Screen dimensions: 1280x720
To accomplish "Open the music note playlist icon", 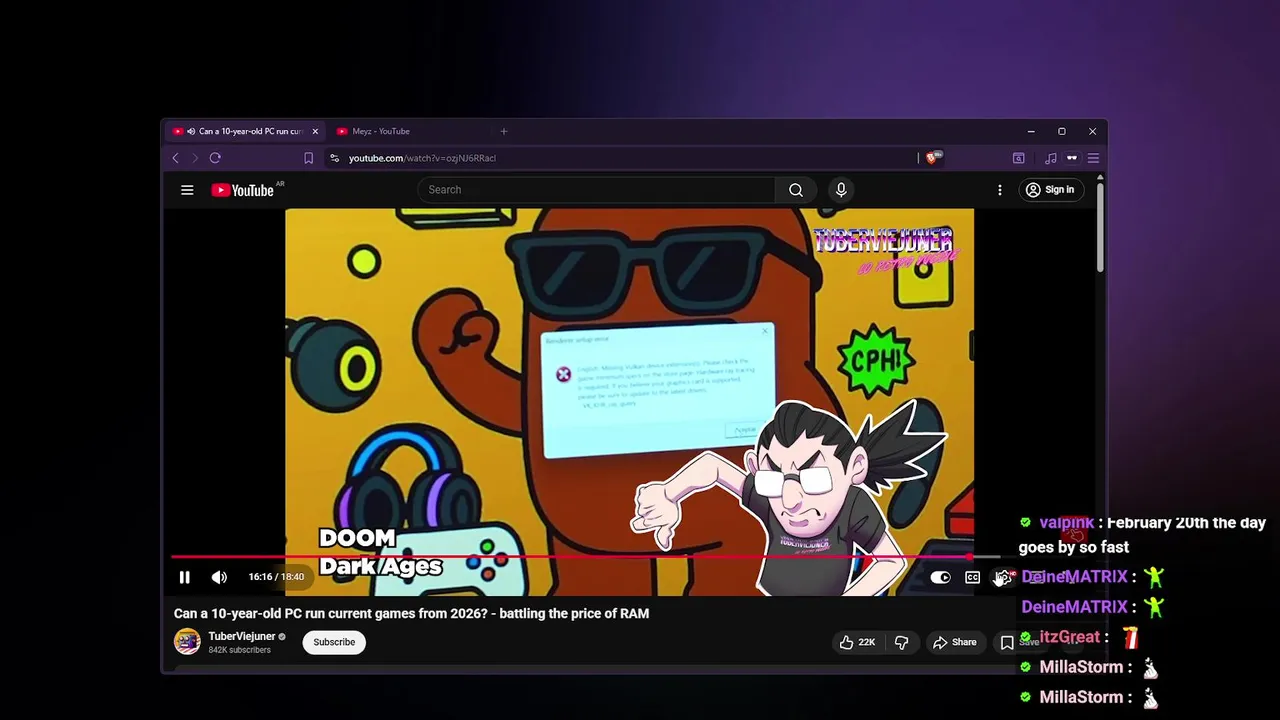I will pos(1050,158).
